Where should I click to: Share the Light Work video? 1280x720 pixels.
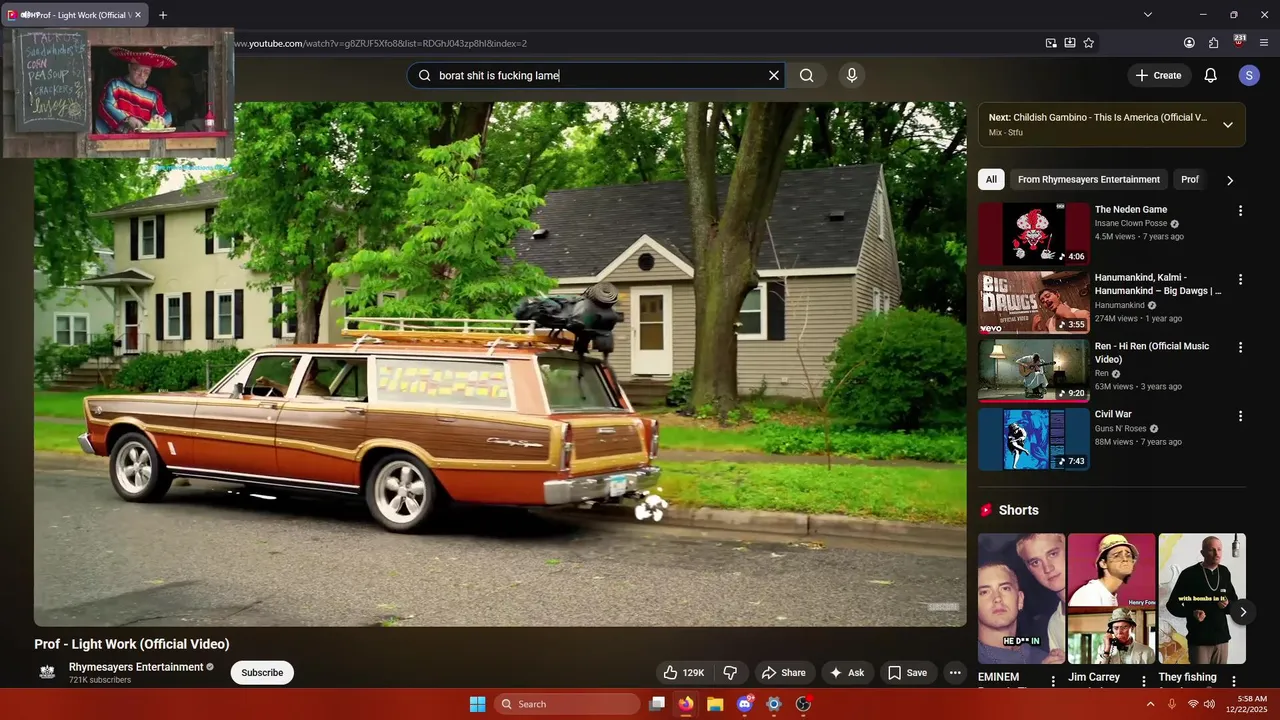click(784, 673)
